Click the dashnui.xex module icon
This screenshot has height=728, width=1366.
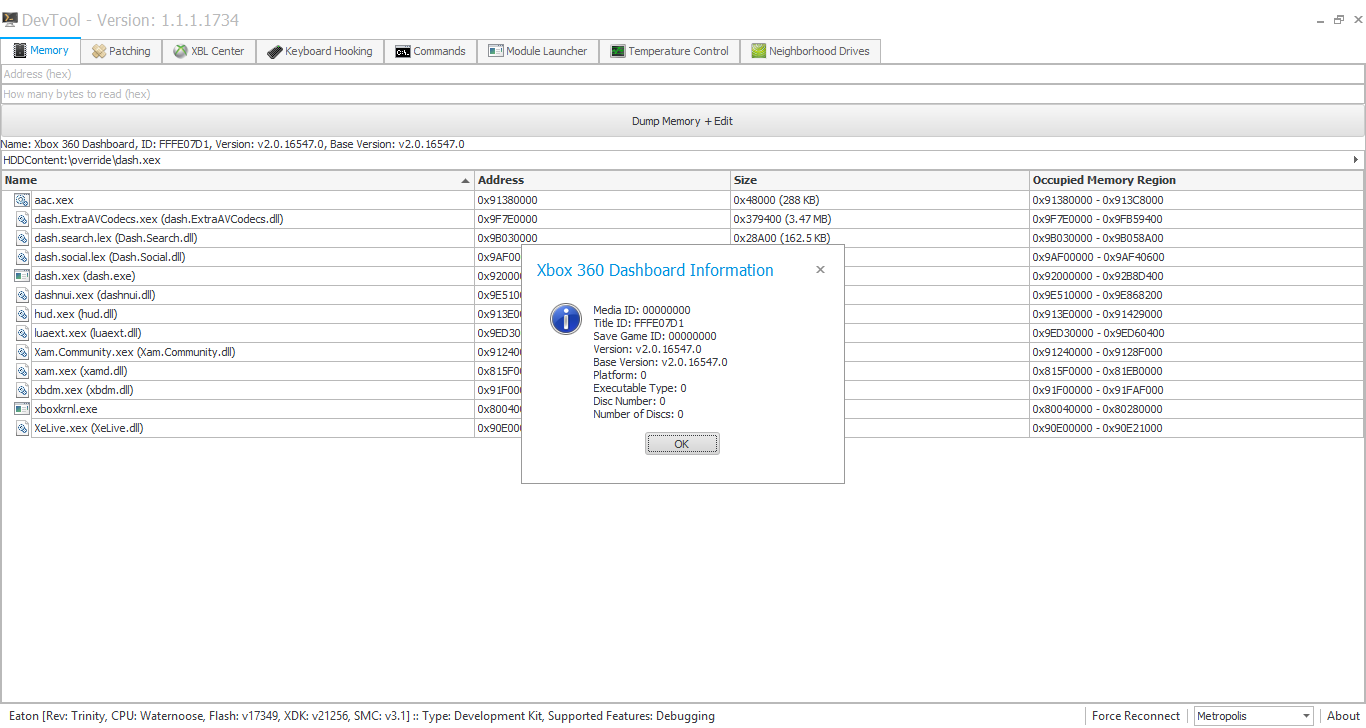[22, 295]
